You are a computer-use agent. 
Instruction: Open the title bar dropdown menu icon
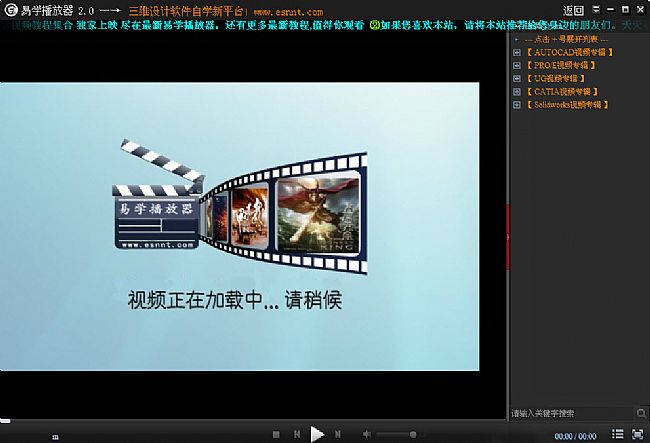click(596, 9)
